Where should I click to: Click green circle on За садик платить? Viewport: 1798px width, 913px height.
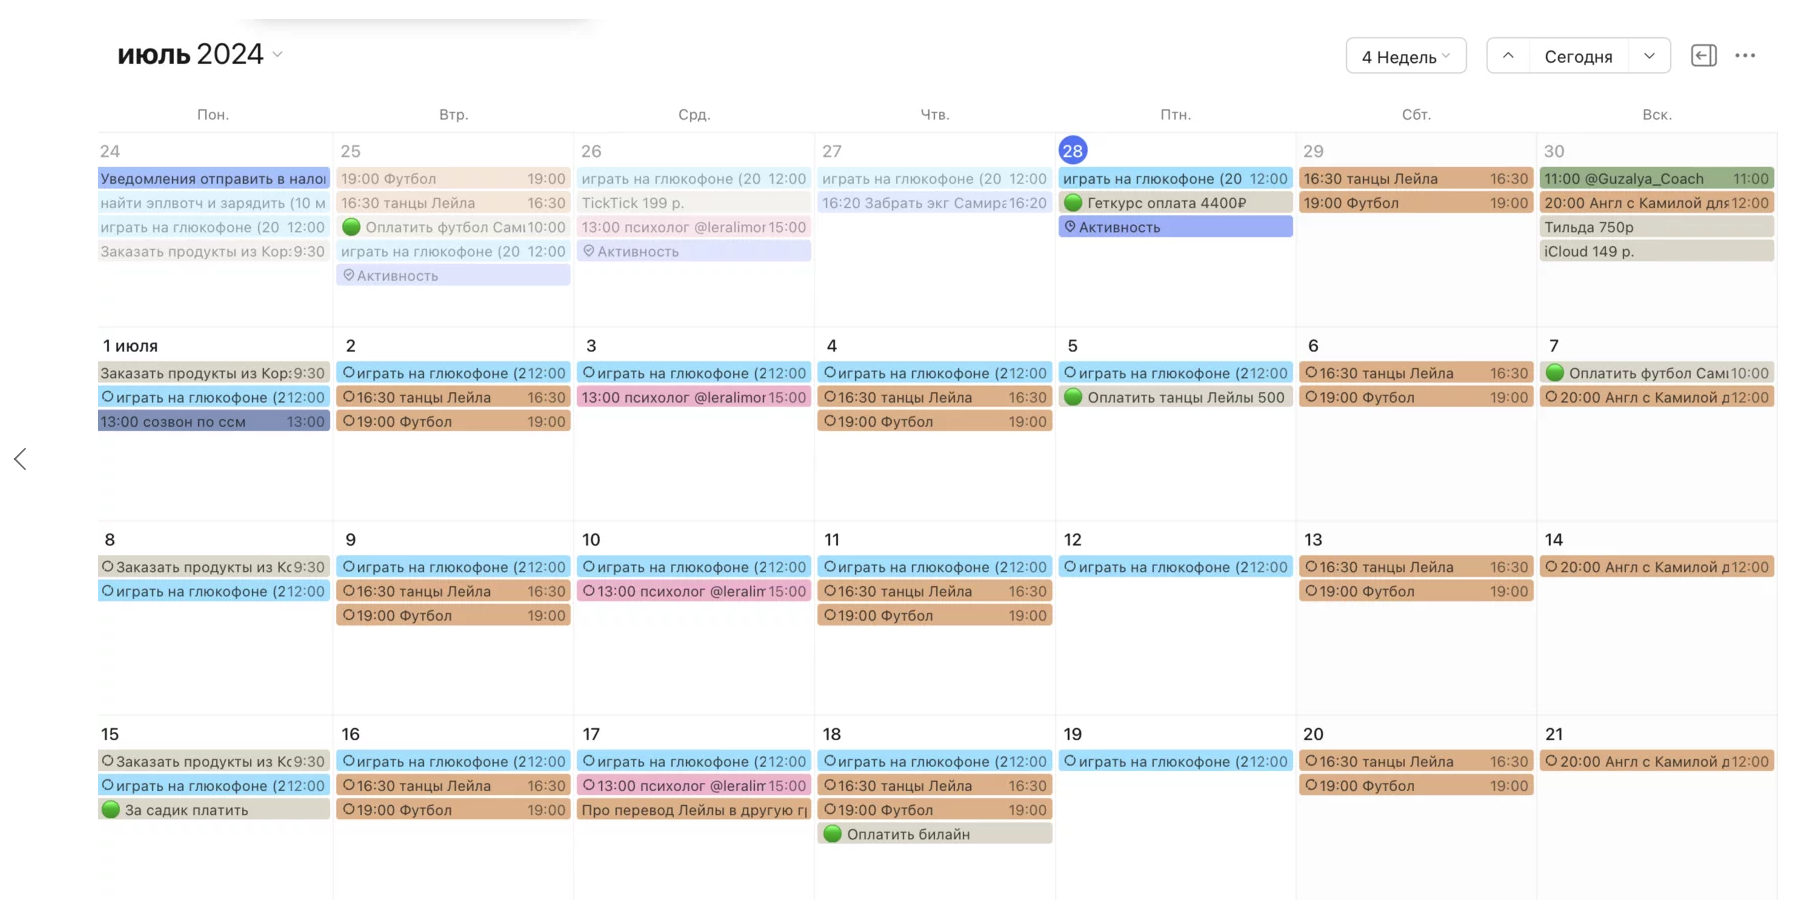pos(111,810)
